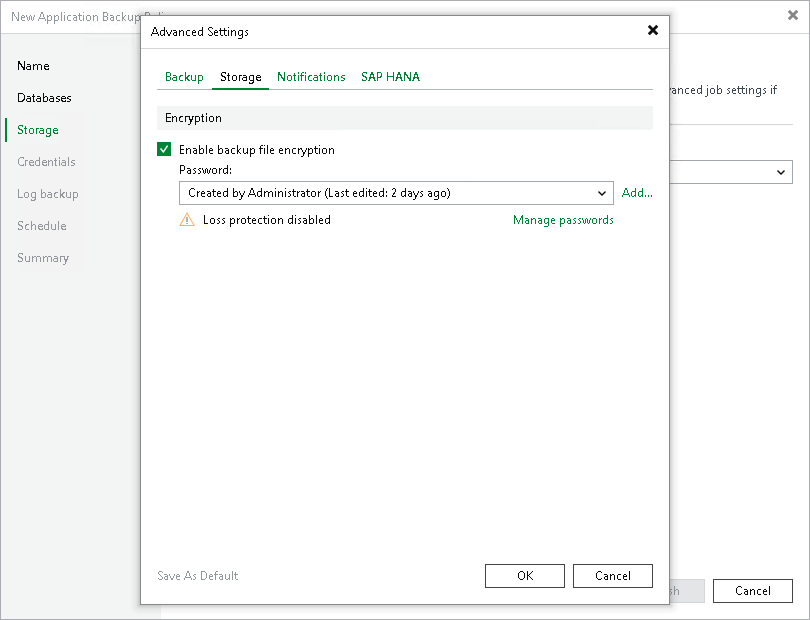Viewport: 810px width, 620px height.
Task: Open Manage passwords
Action: [x=563, y=219]
